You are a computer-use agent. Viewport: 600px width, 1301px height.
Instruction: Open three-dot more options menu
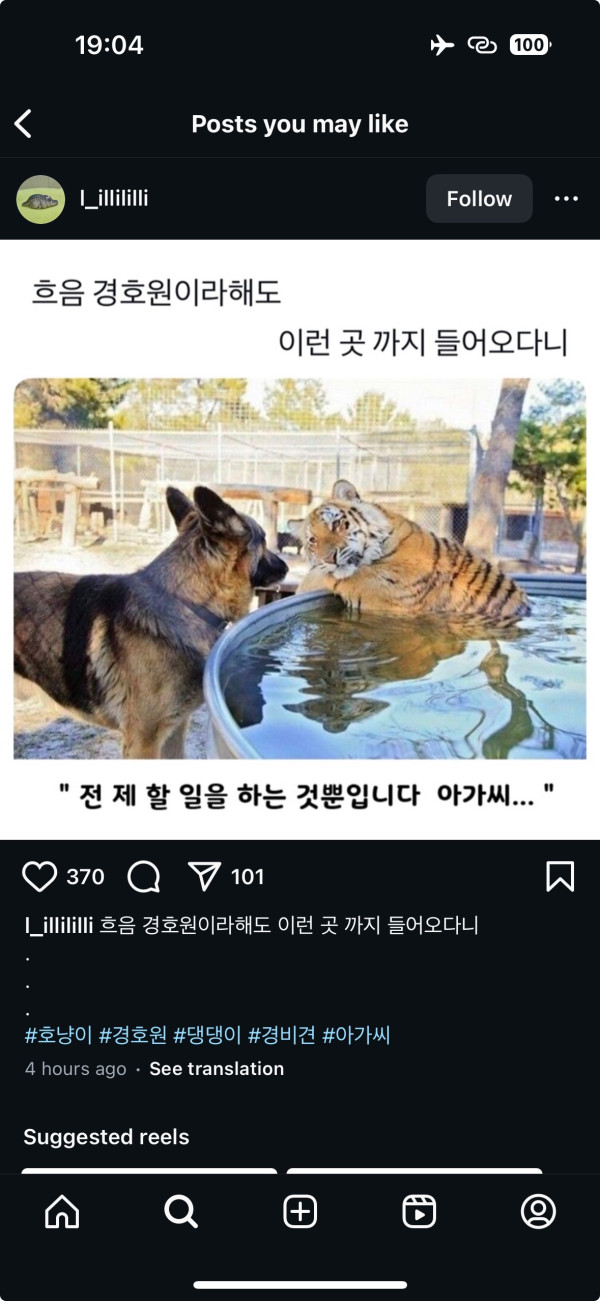point(566,199)
